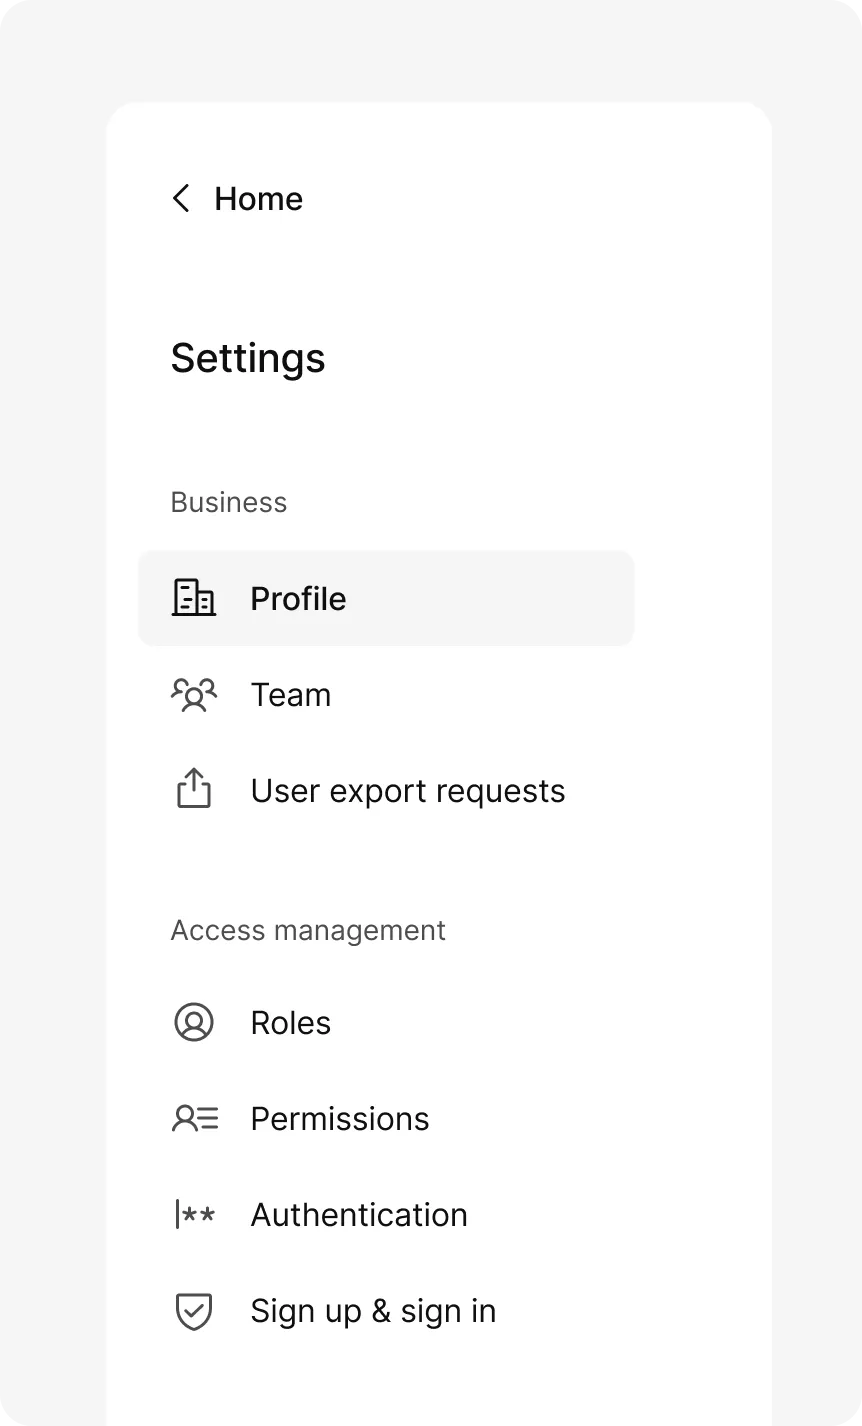Click the back chevron arrow beside Home
Image resolution: width=862 pixels, height=1426 pixels.
click(x=181, y=199)
